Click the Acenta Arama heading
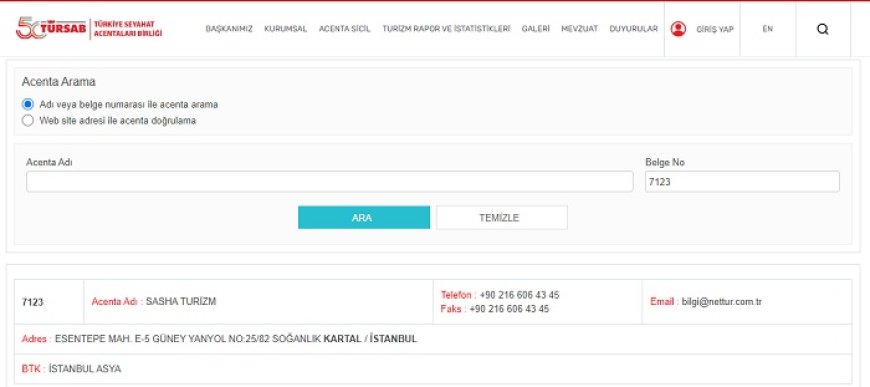The image size is (870, 387). pos(59,82)
